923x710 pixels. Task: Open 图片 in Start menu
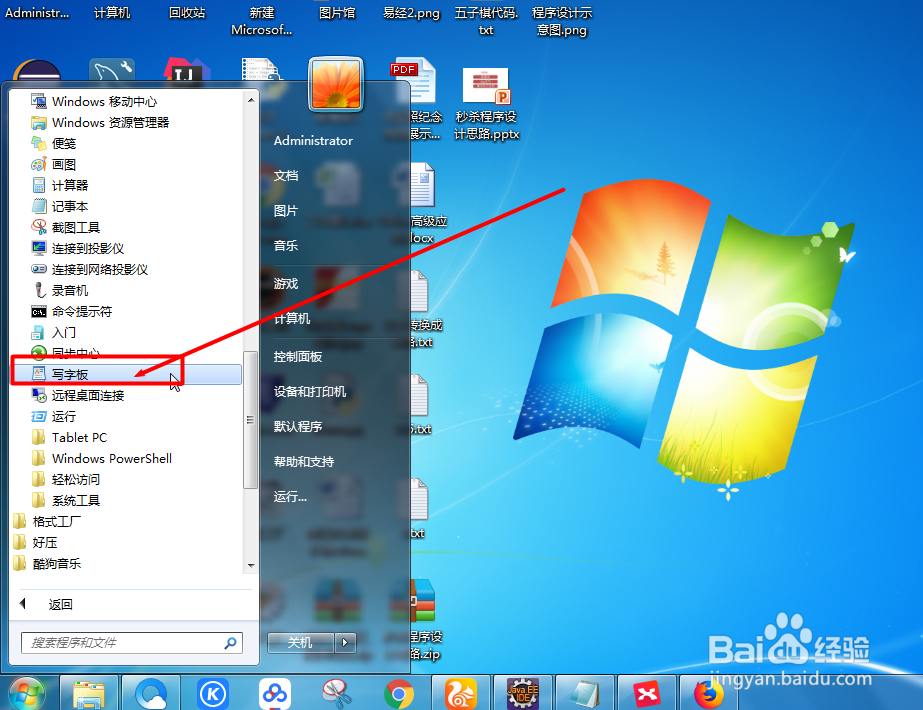(286, 211)
